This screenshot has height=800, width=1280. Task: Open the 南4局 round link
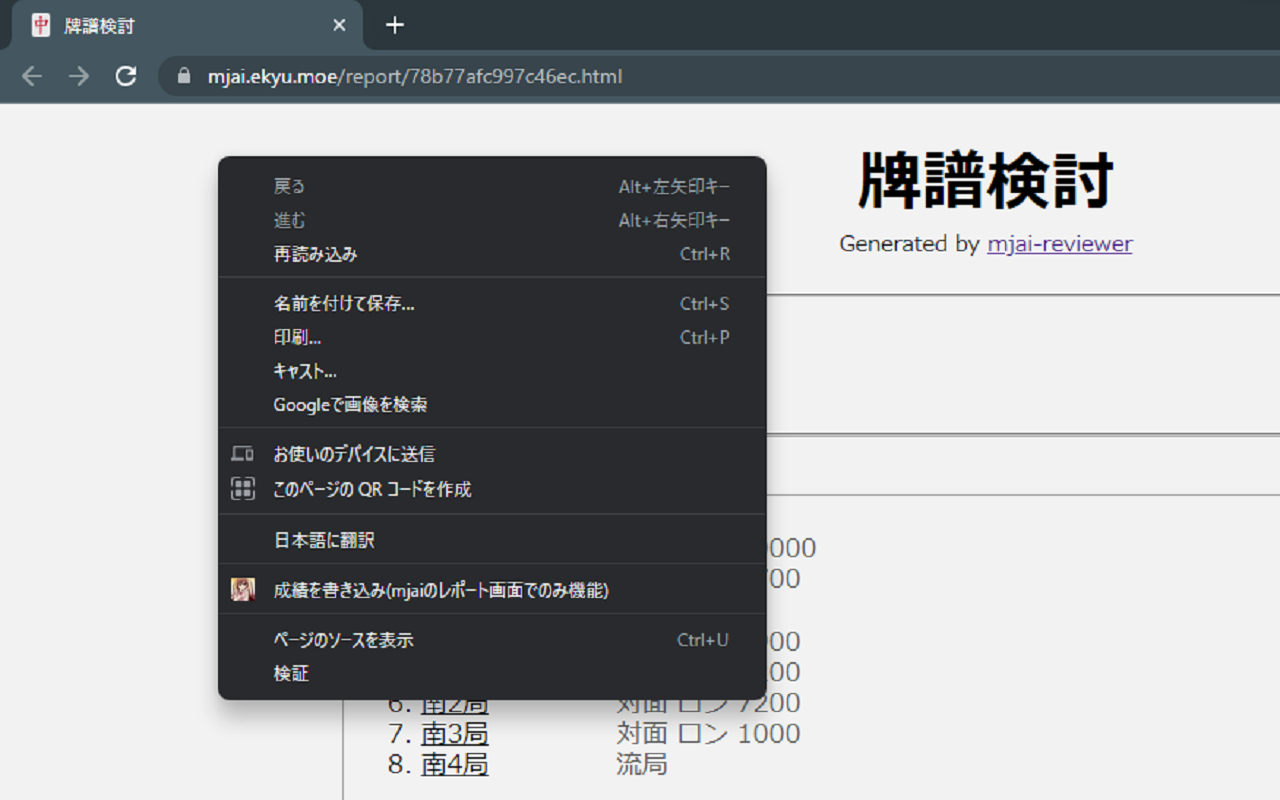coord(455,764)
